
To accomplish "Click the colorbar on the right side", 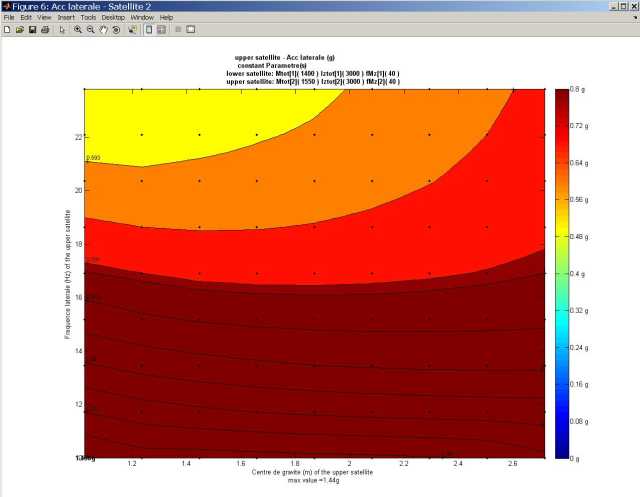I will [560, 272].
